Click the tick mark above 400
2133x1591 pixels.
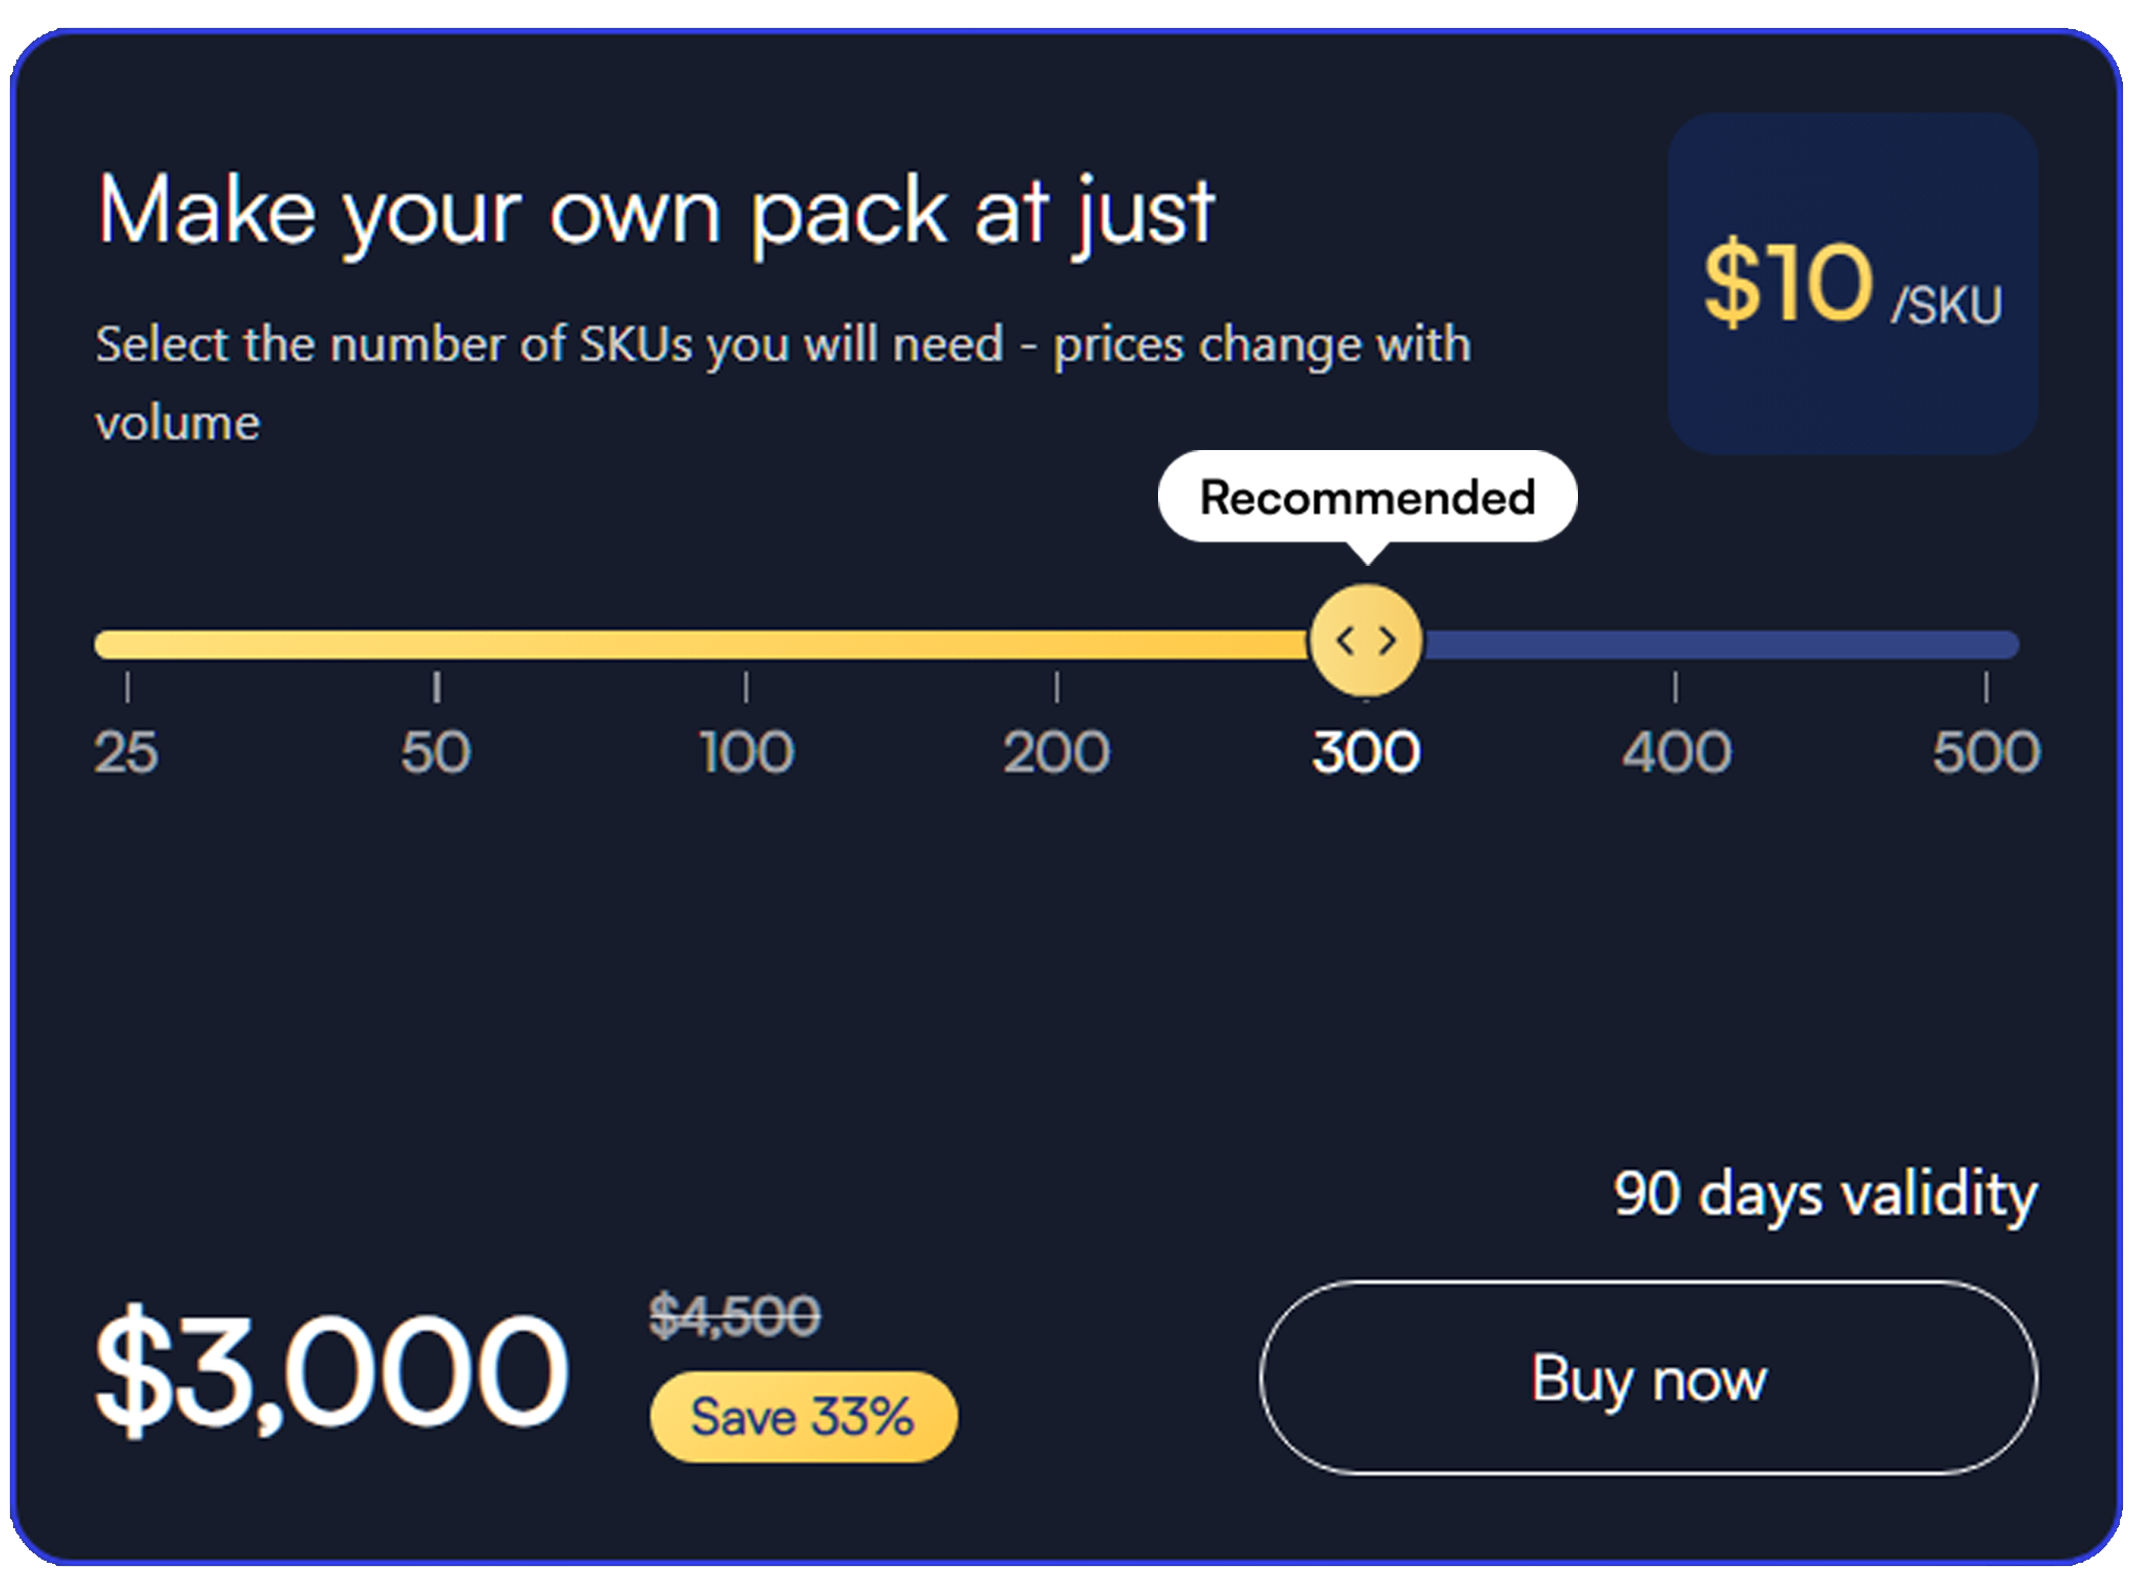(x=1676, y=687)
